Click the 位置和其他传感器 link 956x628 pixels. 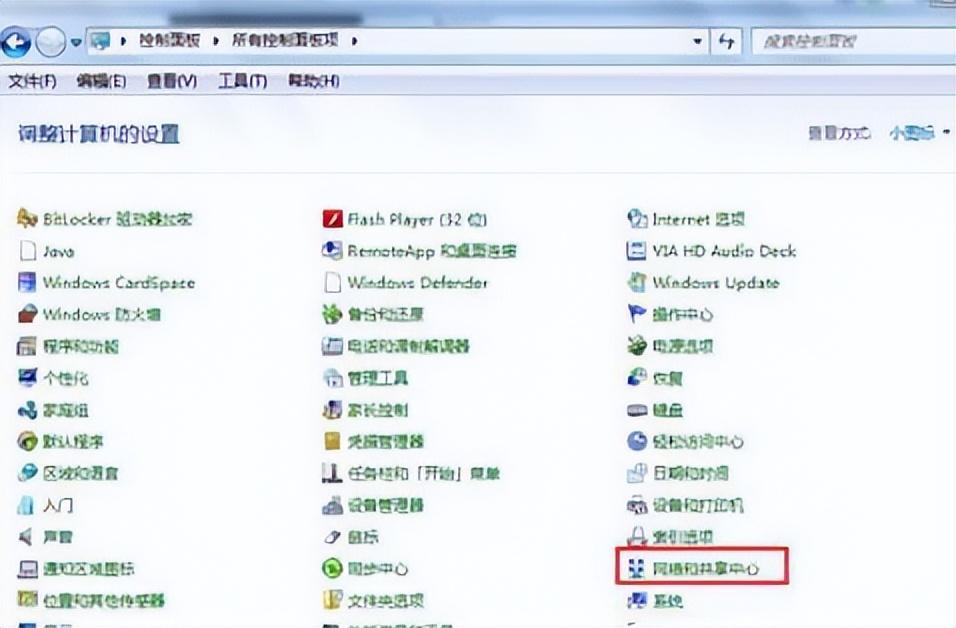click(x=104, y=601)
